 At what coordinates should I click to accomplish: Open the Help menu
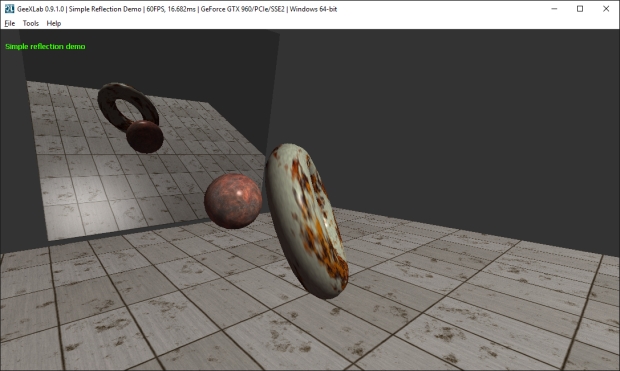click(53, 23)
